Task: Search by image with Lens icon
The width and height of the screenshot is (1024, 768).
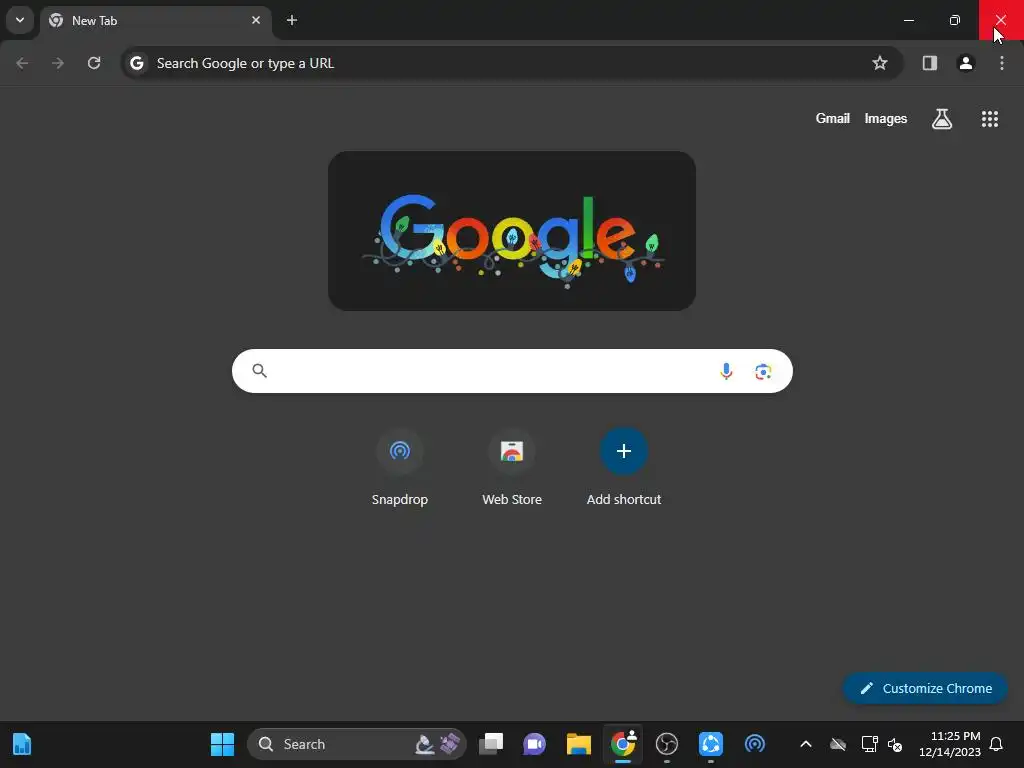Action: coord(763,372)
